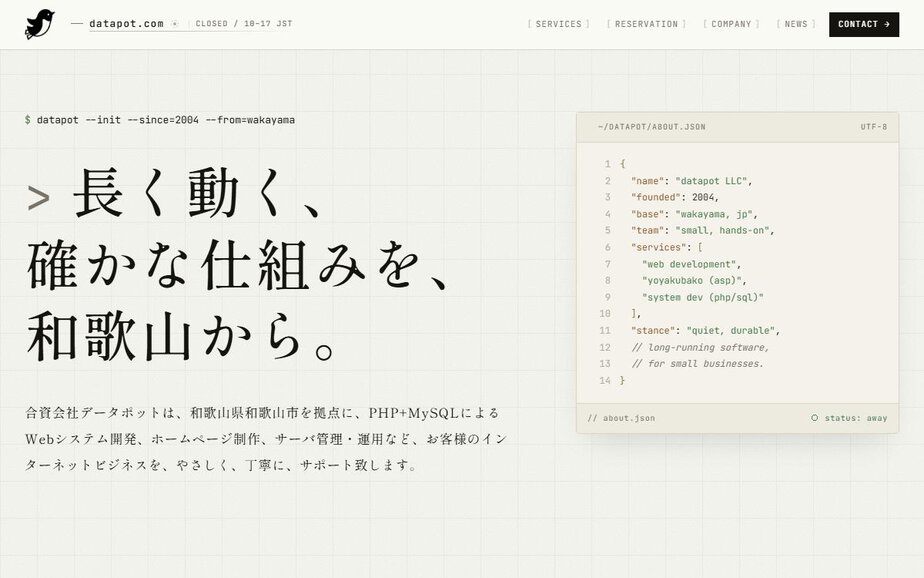Image resolution: width=924 pixels, height=578 pixels.
Task: Click line number 14 in the code panel
Action: [605, 381]
